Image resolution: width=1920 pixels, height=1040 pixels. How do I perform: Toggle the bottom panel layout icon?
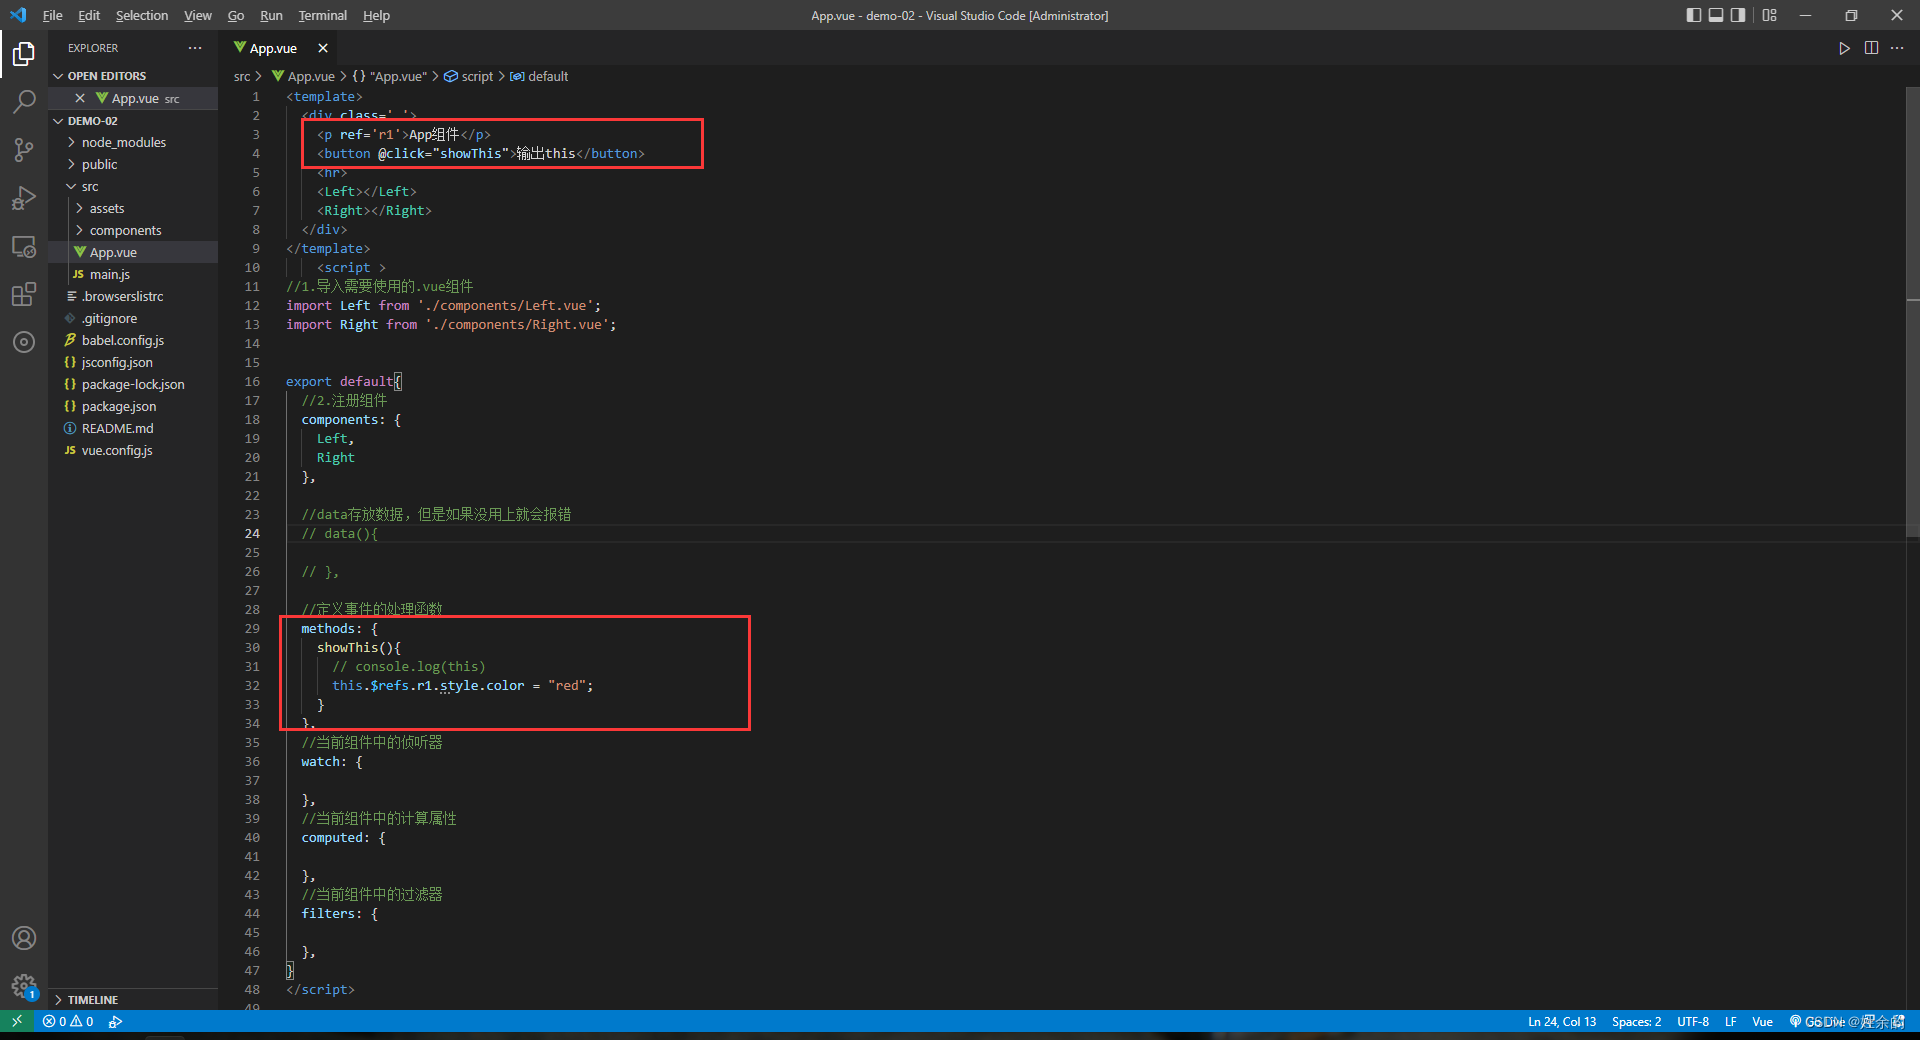[x=1716, y=15]
